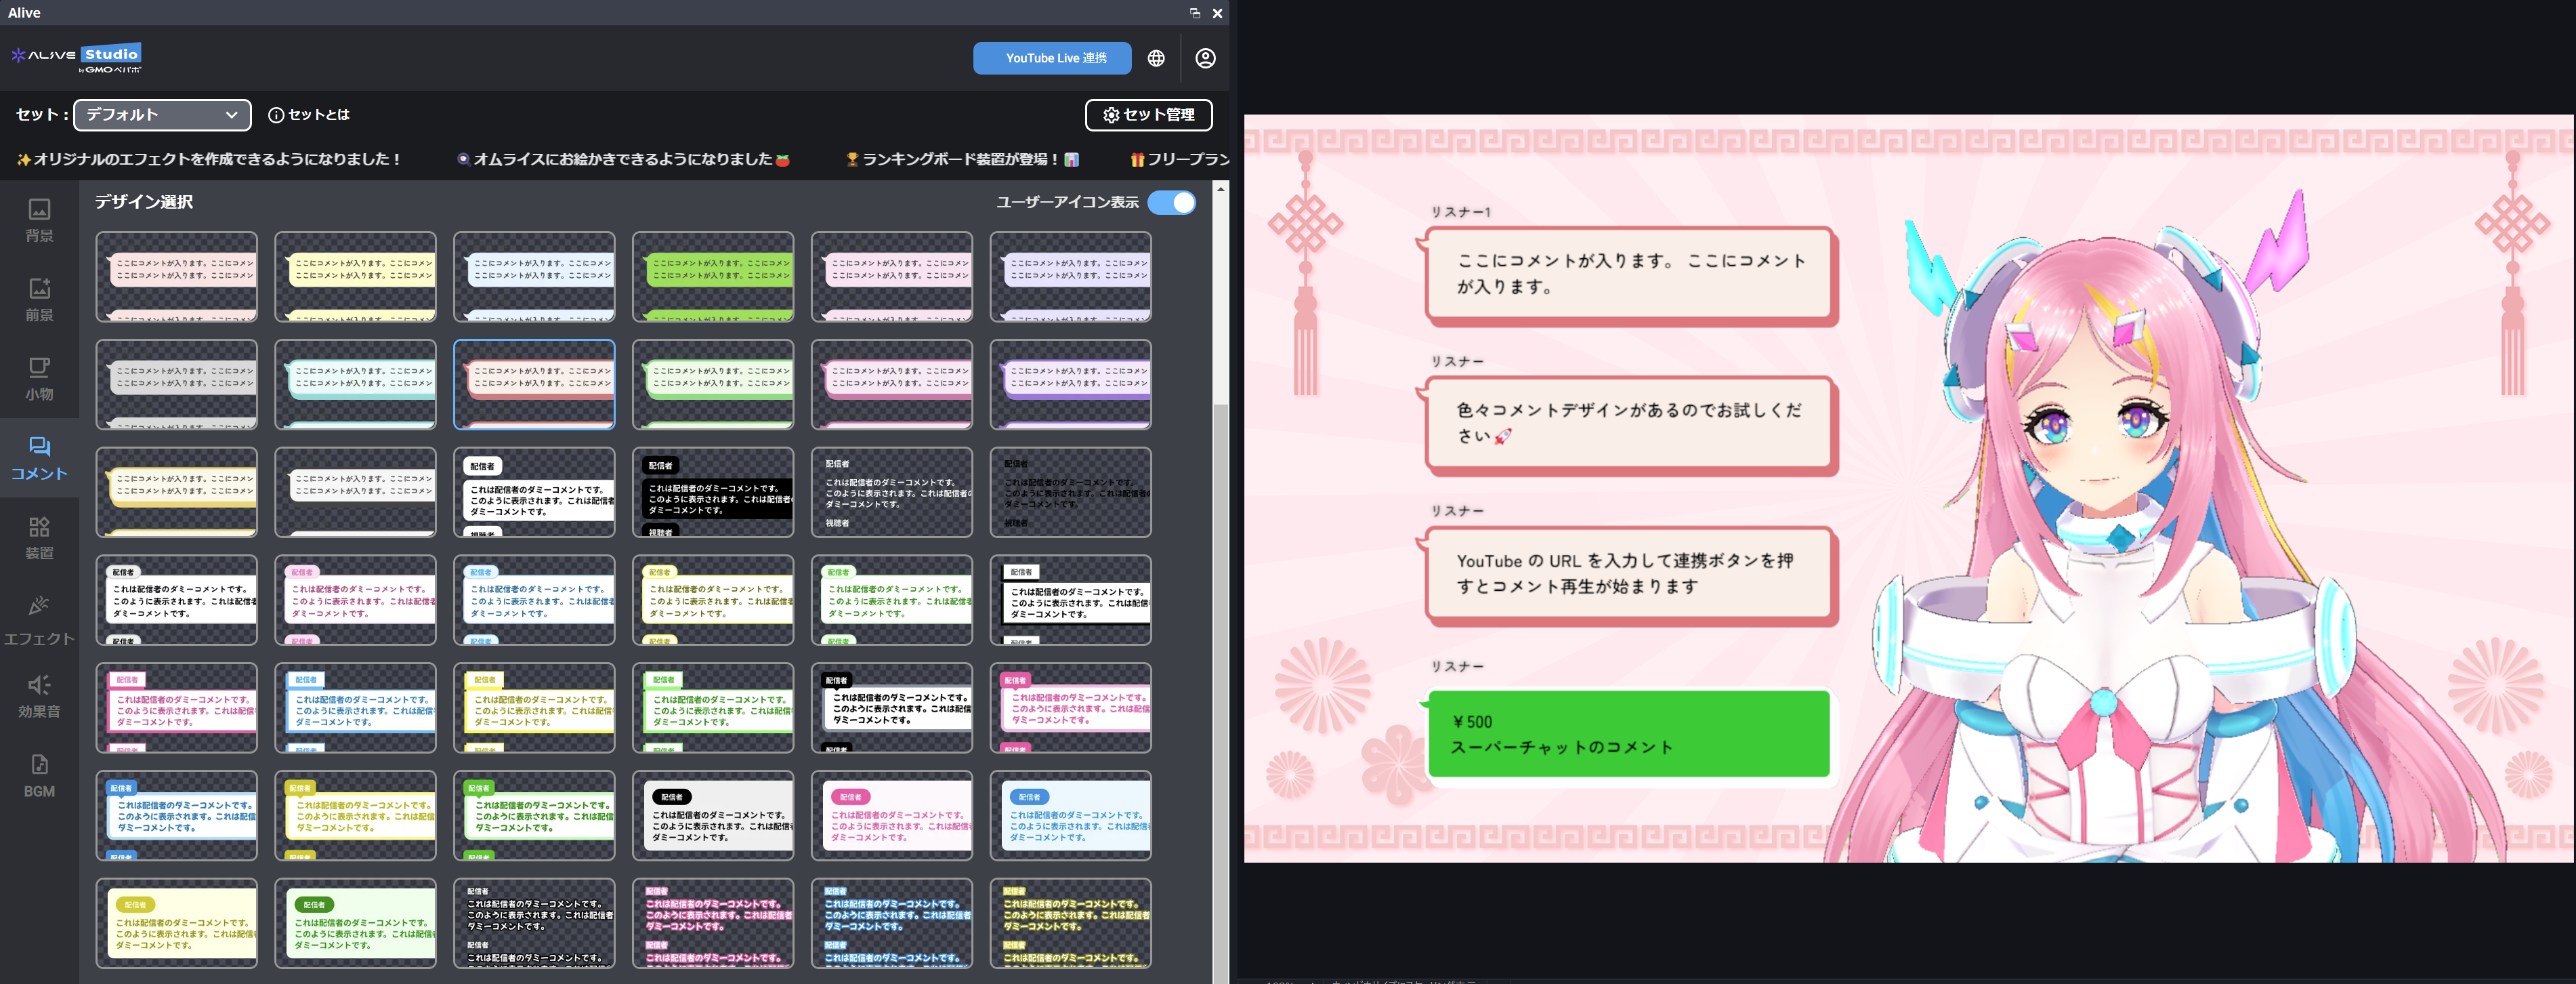This screenshot has width=2576, height=984.
Task: Choose the black 配信者 comment design thumbnail
Action: pos(713,492)
